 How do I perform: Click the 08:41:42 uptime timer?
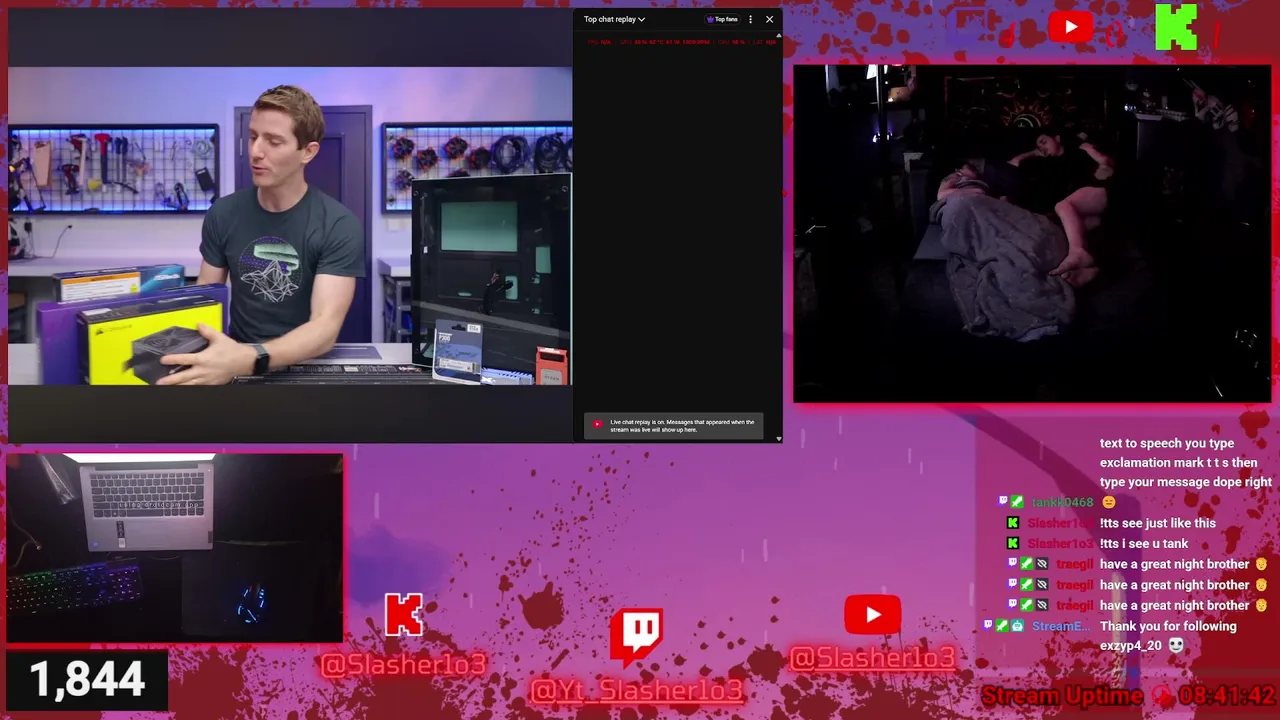[x=1227, y=696]
